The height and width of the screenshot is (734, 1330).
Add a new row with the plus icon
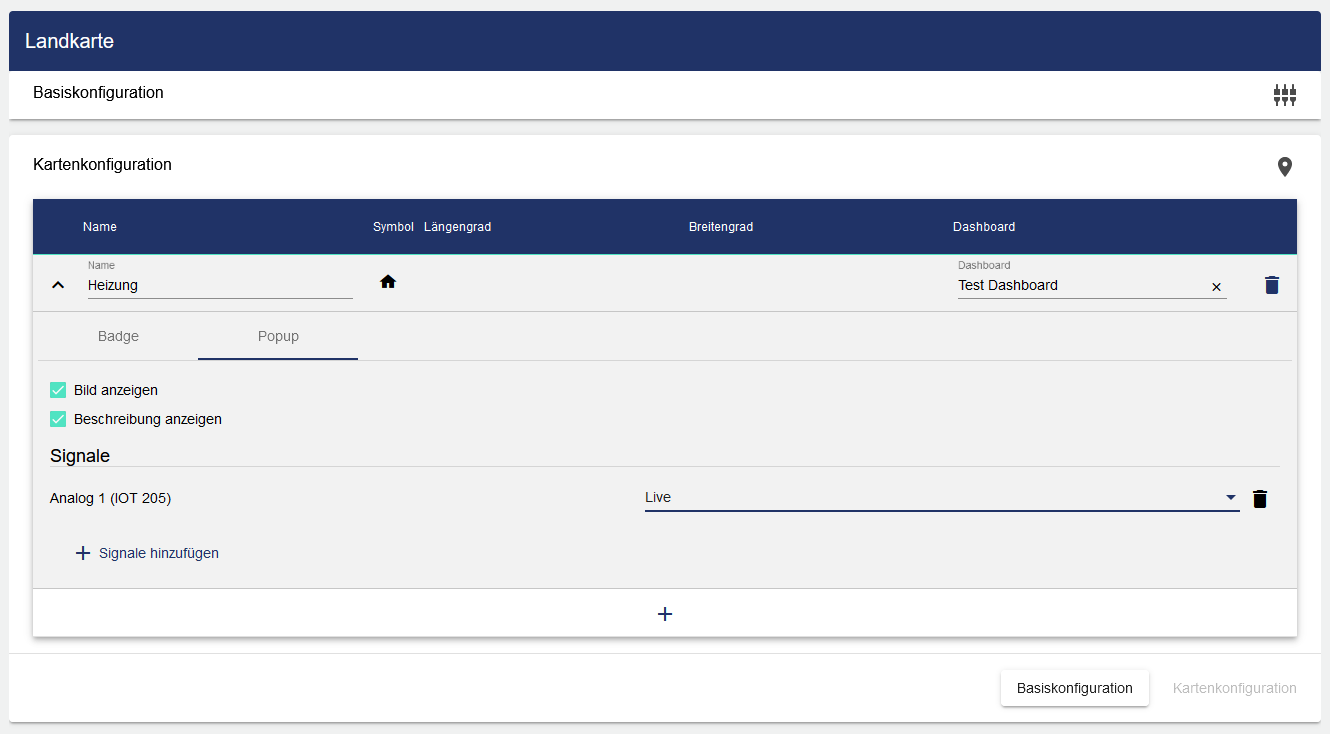tap(665, 613)
